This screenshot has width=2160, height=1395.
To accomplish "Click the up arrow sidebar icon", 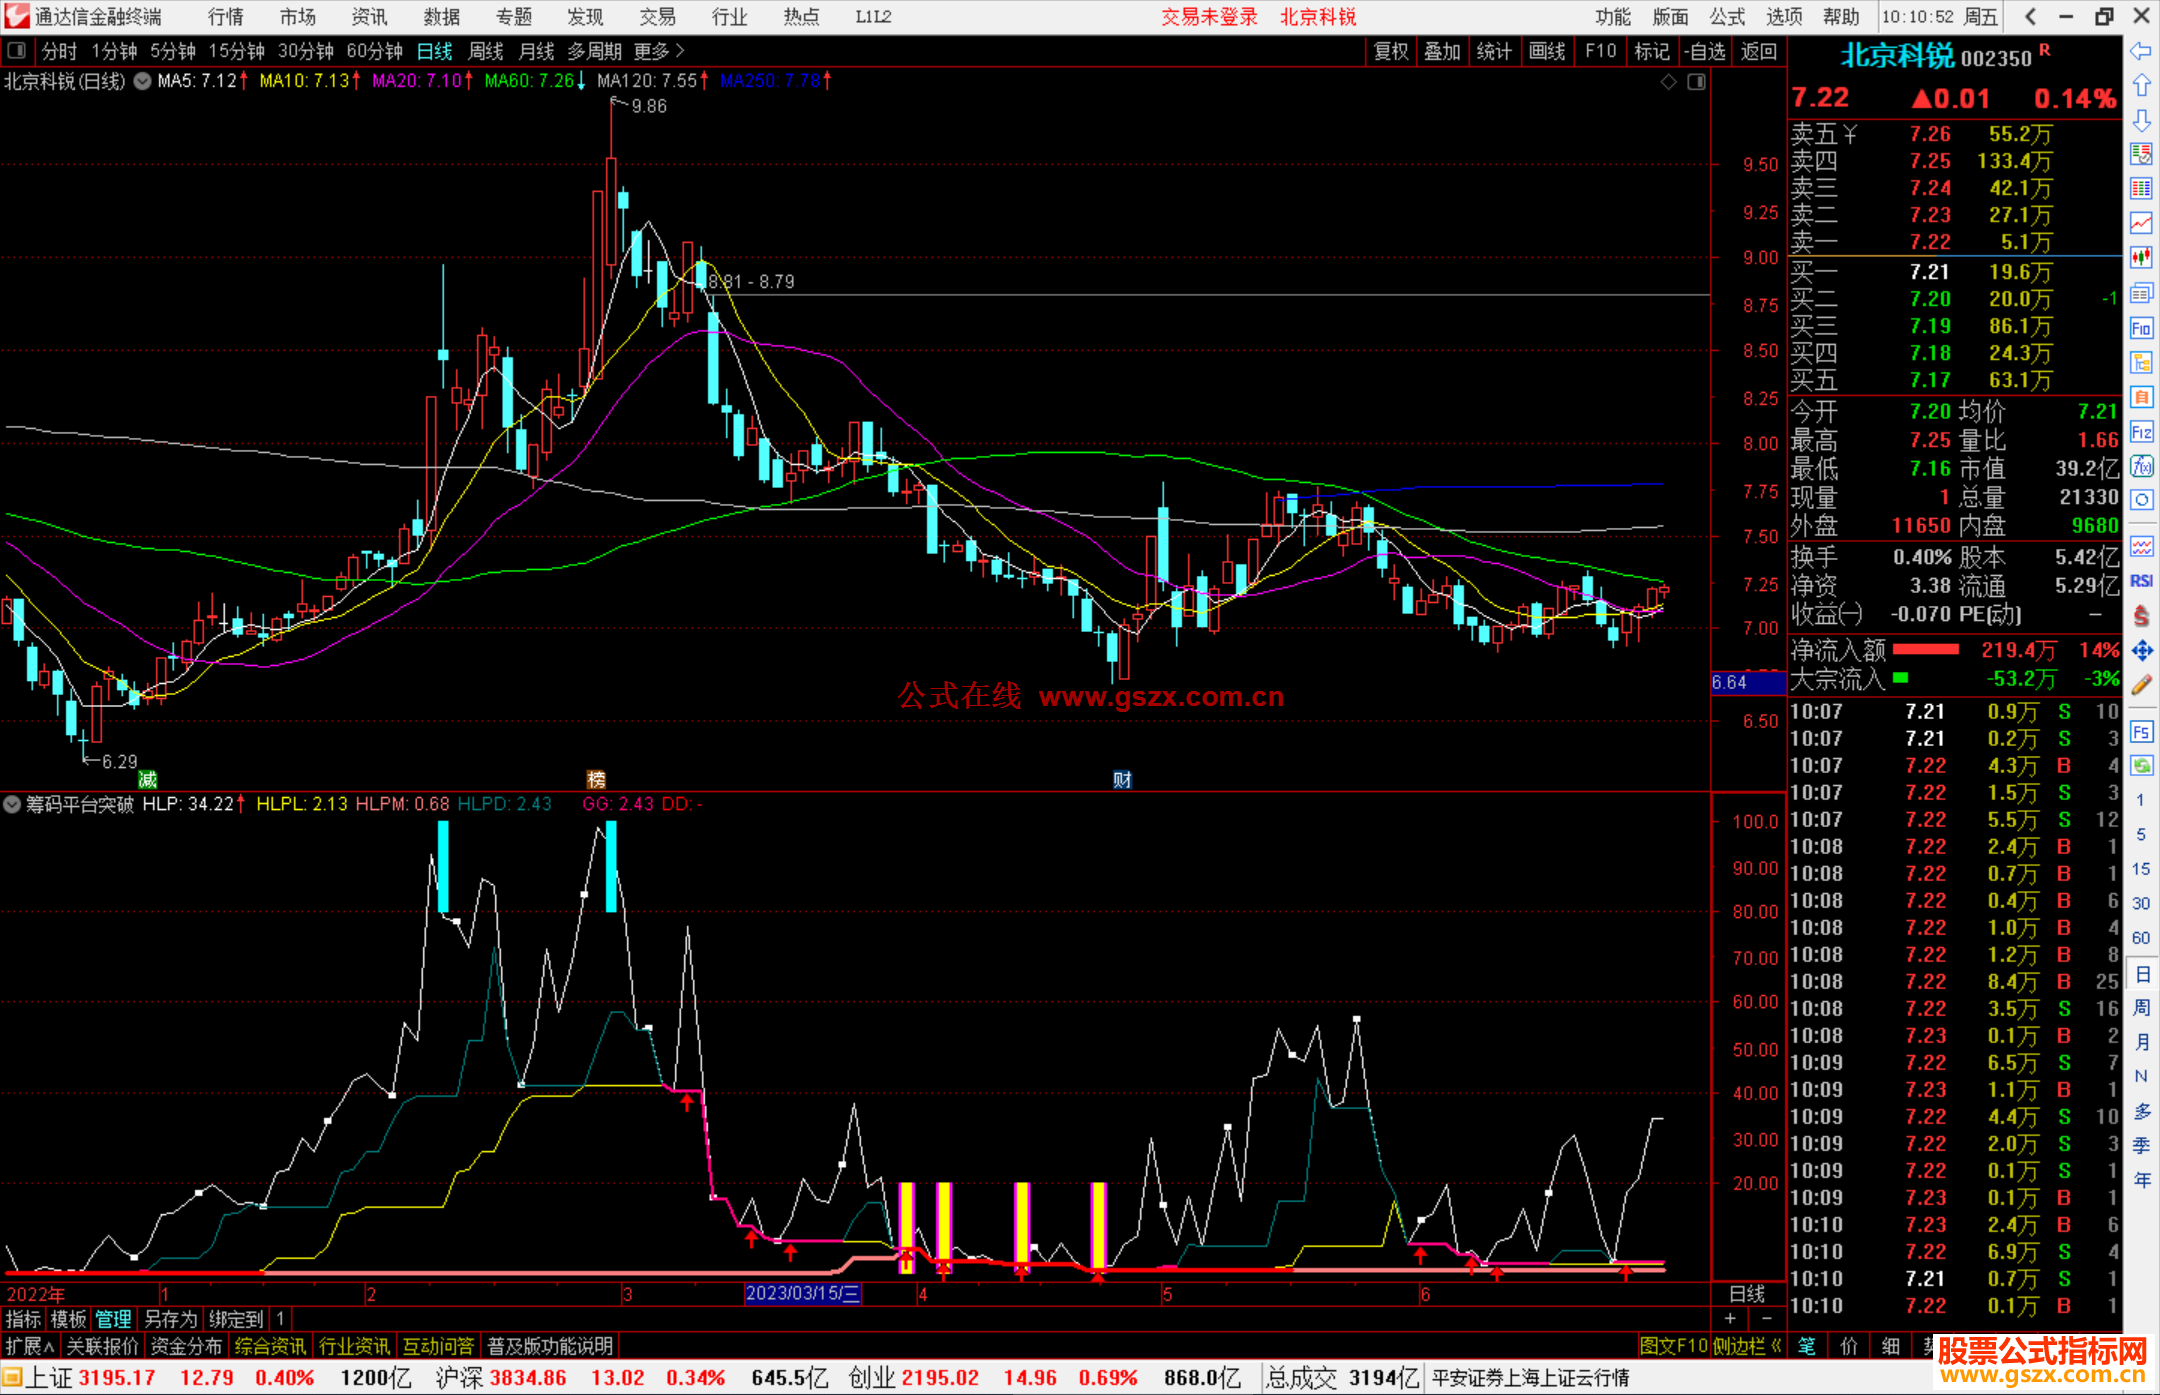I will (x=2141, y=86).
